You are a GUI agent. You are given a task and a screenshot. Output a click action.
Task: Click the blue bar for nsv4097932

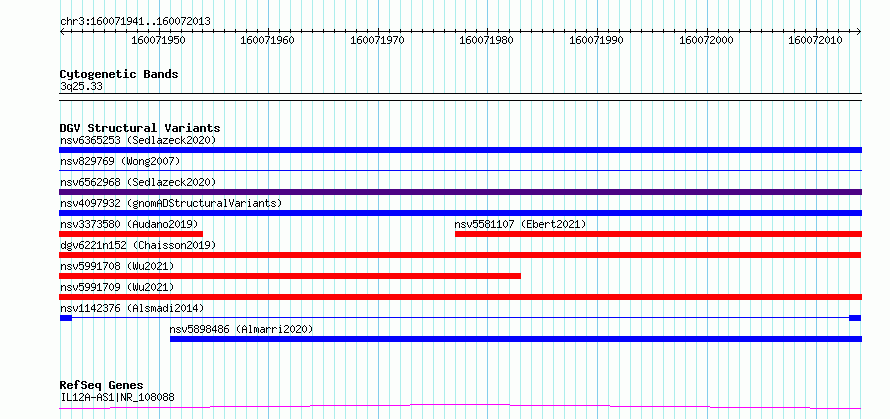(460, 213)
